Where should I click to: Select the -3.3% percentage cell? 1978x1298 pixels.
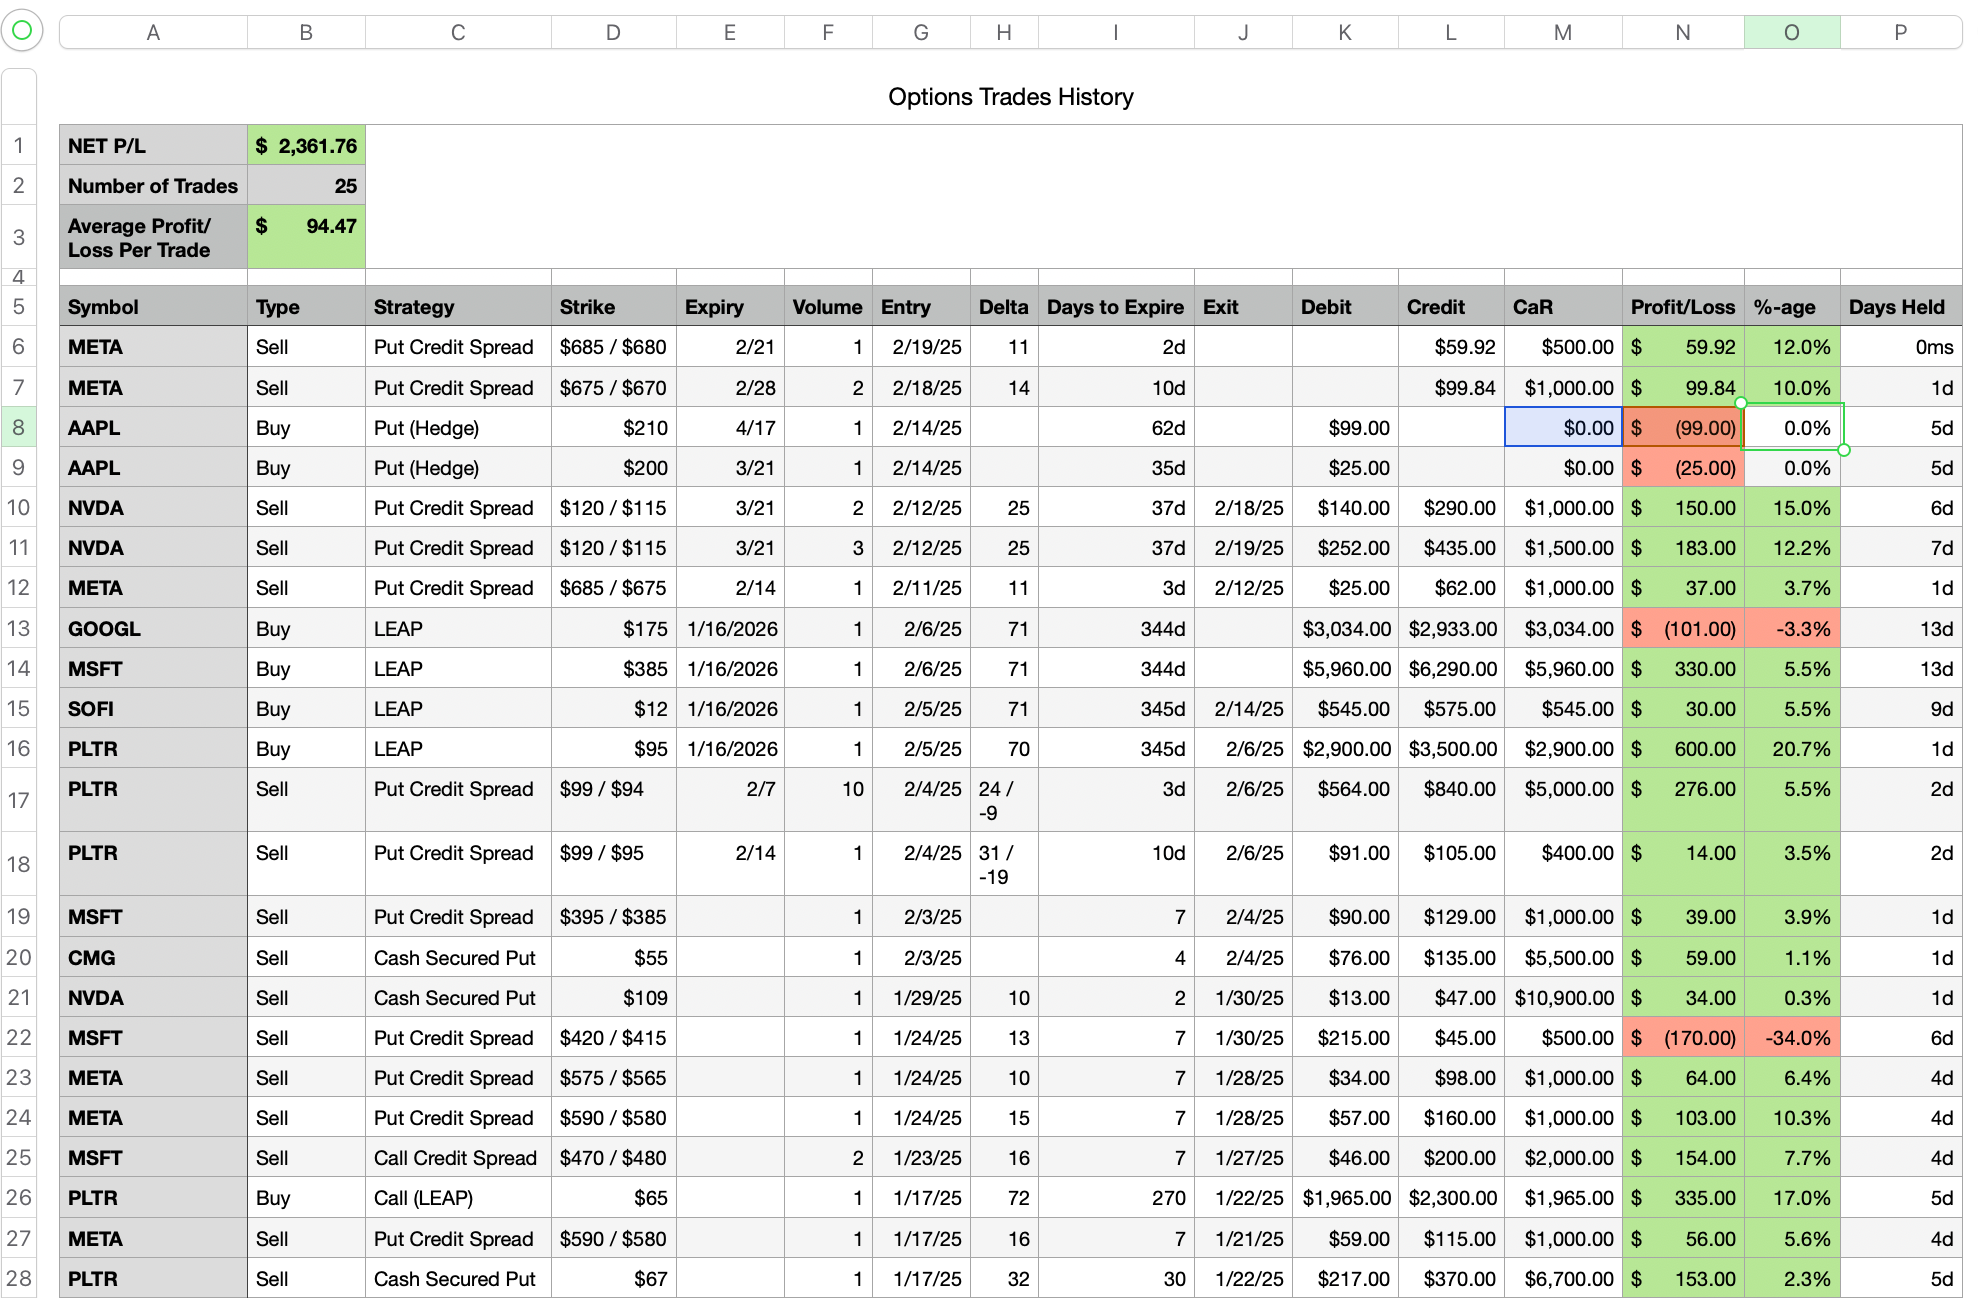[1792, 628]
